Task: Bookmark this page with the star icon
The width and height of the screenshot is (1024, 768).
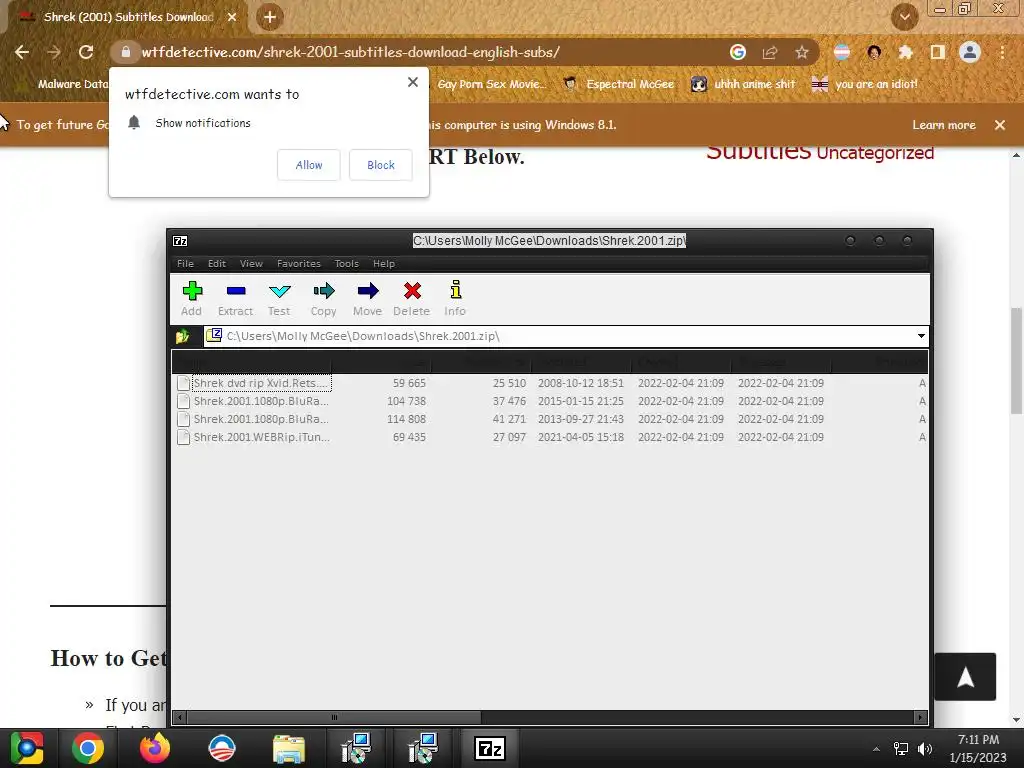Action: point(802,52)
